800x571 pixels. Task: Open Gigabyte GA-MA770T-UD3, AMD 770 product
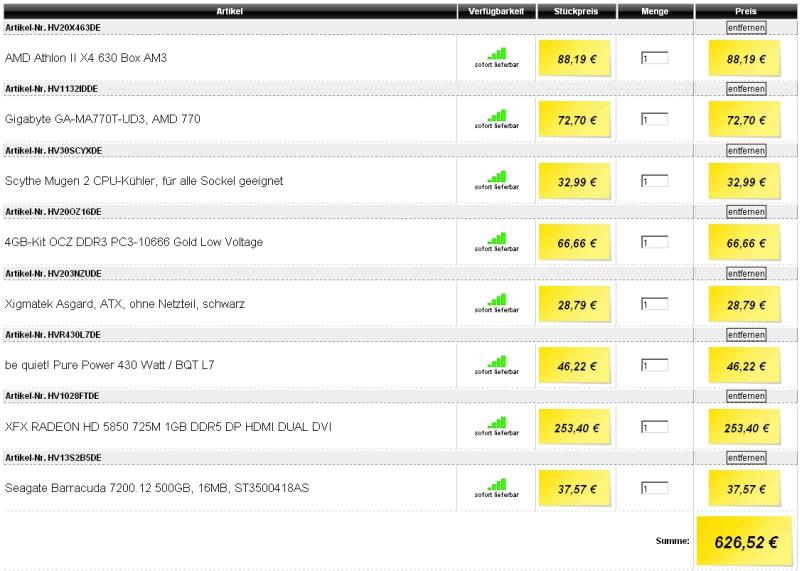[103, 119]
